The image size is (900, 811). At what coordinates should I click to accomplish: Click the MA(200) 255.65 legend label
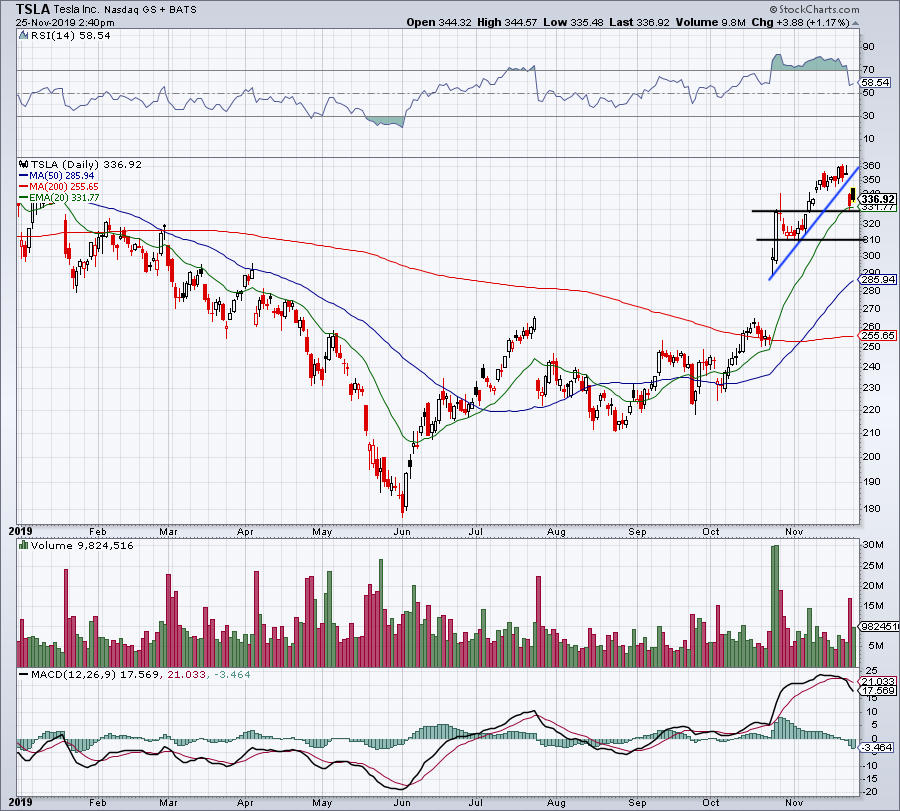point(64,187)
